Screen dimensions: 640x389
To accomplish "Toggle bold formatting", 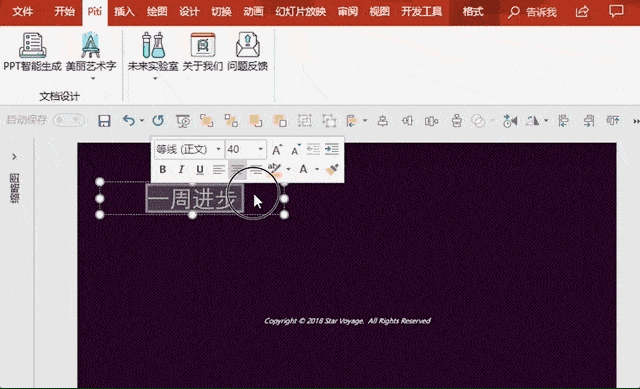I will tap(162, 169).
